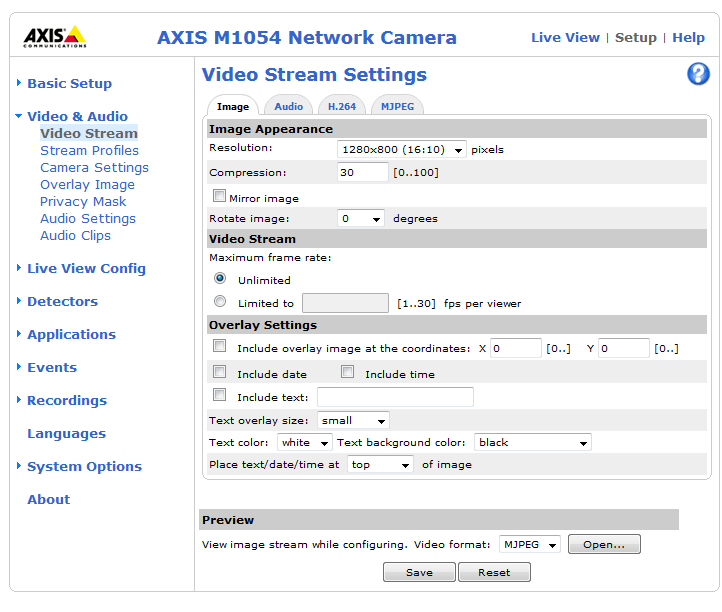722x612 pixels.
Task: Click the Open... preview button
Action: pyautogui.click(x=604, y=544)
